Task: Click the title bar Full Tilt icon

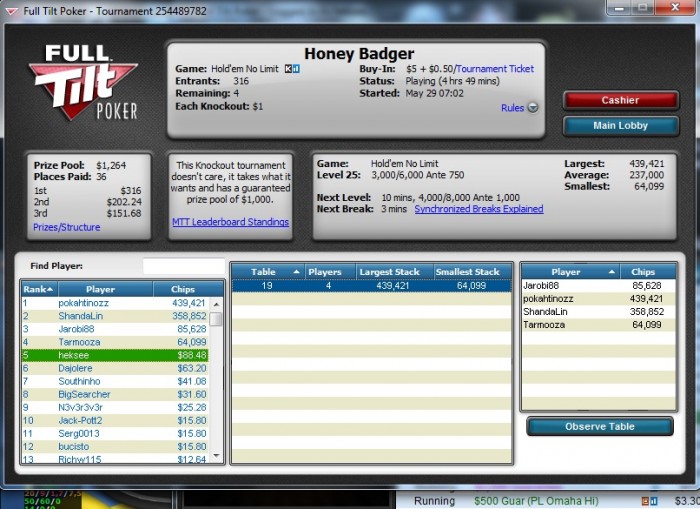Action: click(11, 11)
